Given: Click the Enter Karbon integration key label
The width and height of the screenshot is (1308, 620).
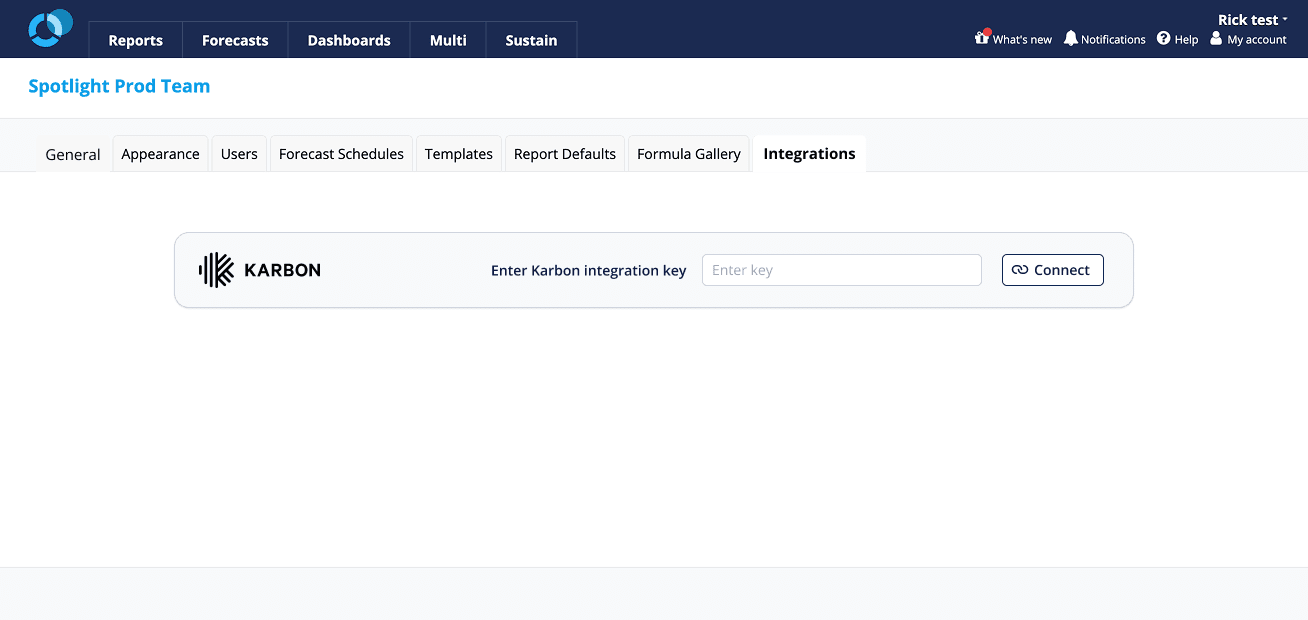Looking at the screenshot, I should (589, 270).
